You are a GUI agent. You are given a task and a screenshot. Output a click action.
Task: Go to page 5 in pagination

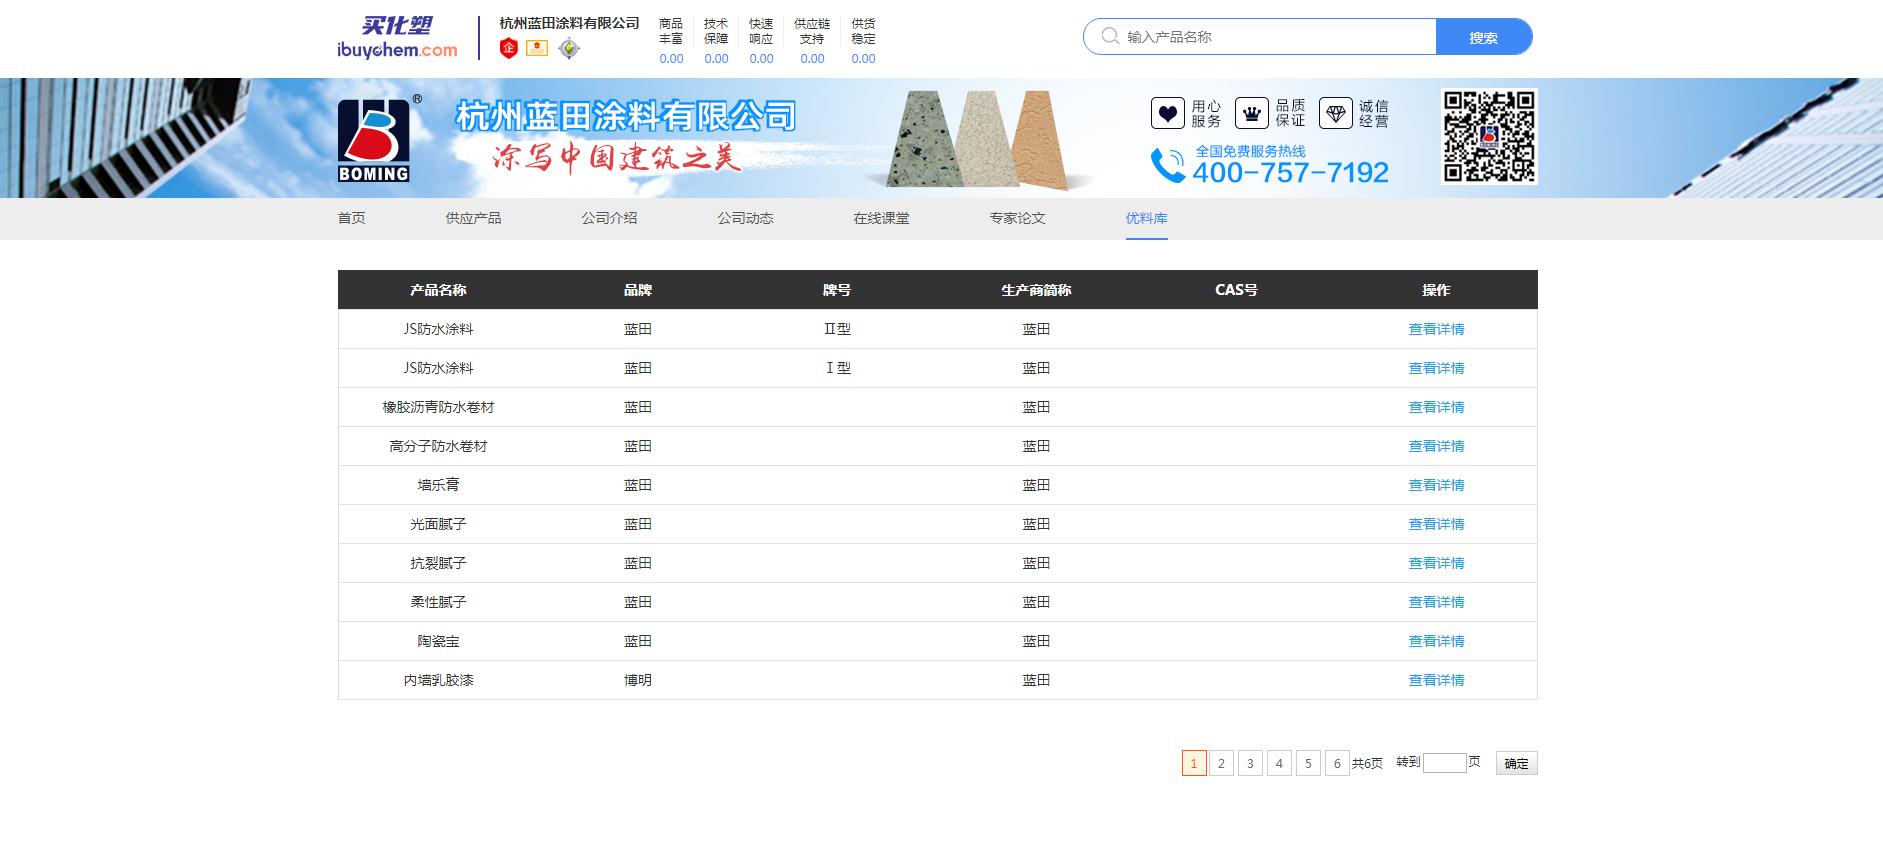(1308, 763)
